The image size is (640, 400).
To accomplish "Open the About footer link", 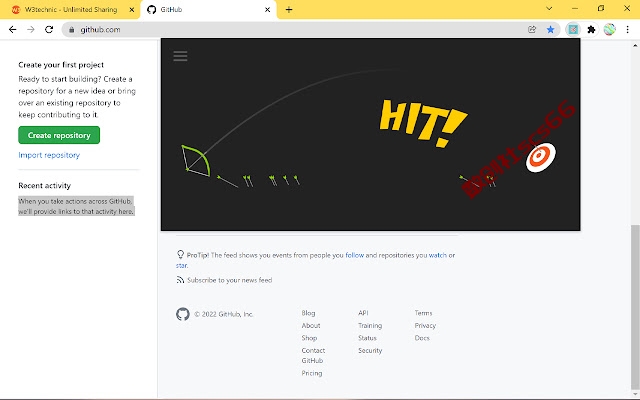I will (311, 325).
